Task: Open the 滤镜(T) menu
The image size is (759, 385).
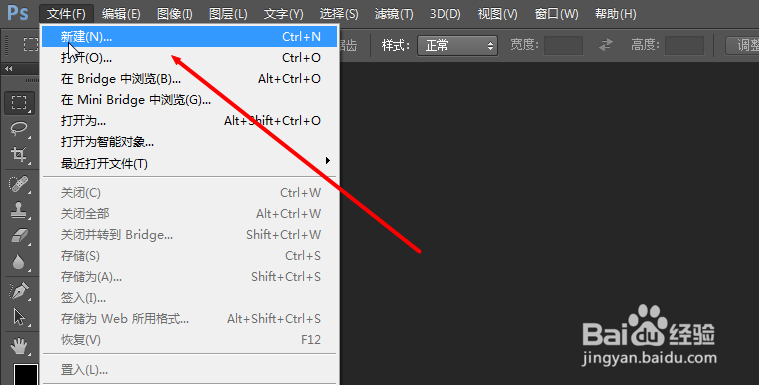Action: [x=394, y=14]
